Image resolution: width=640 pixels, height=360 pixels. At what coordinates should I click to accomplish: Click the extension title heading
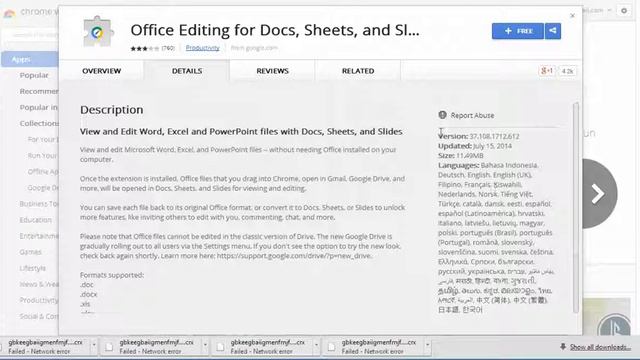click(275, 30)
